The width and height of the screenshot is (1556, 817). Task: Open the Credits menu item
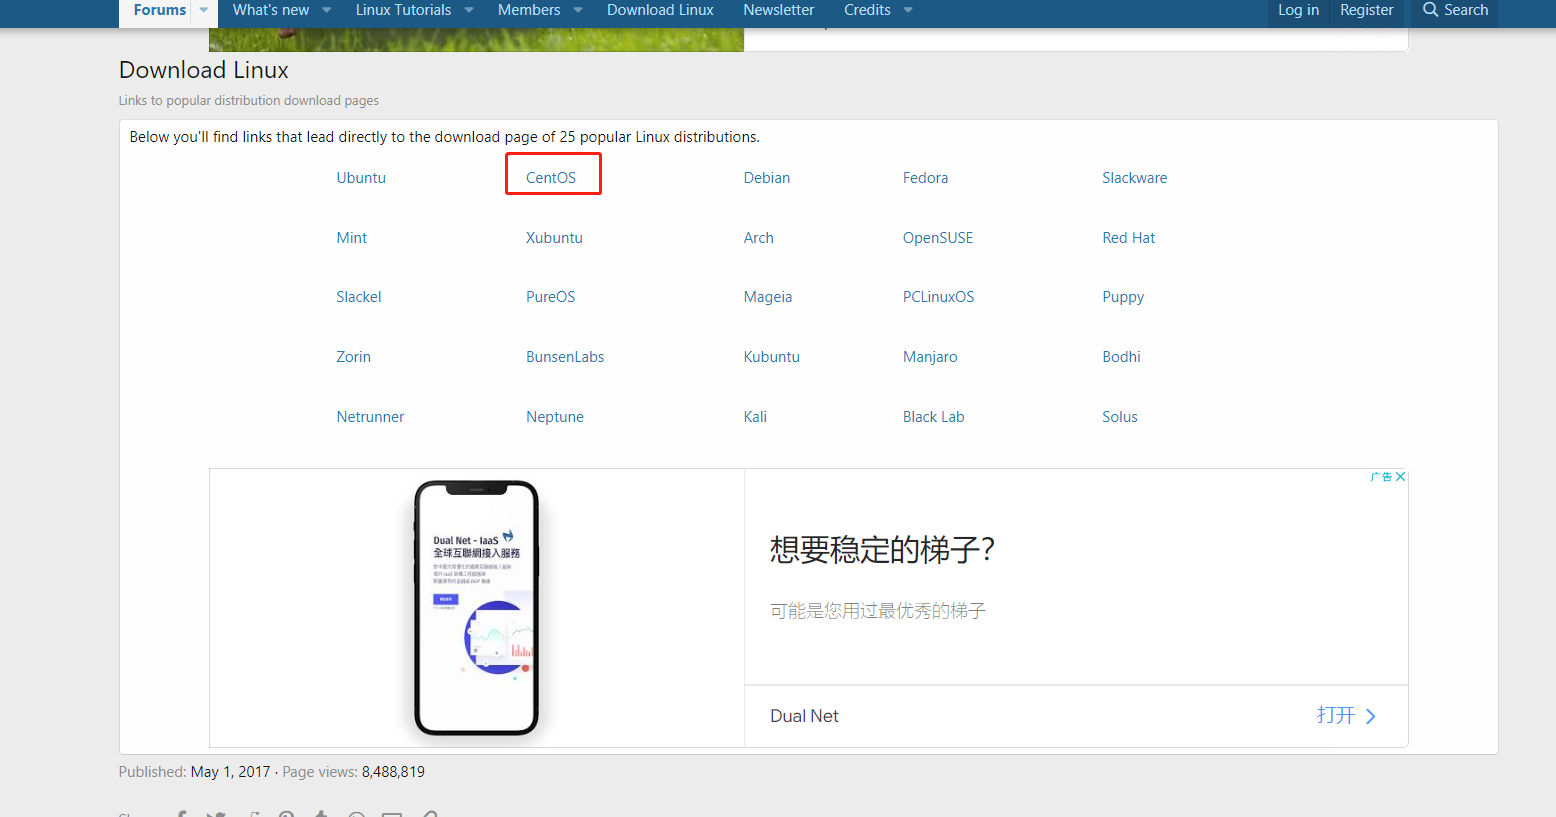(867, 10)
